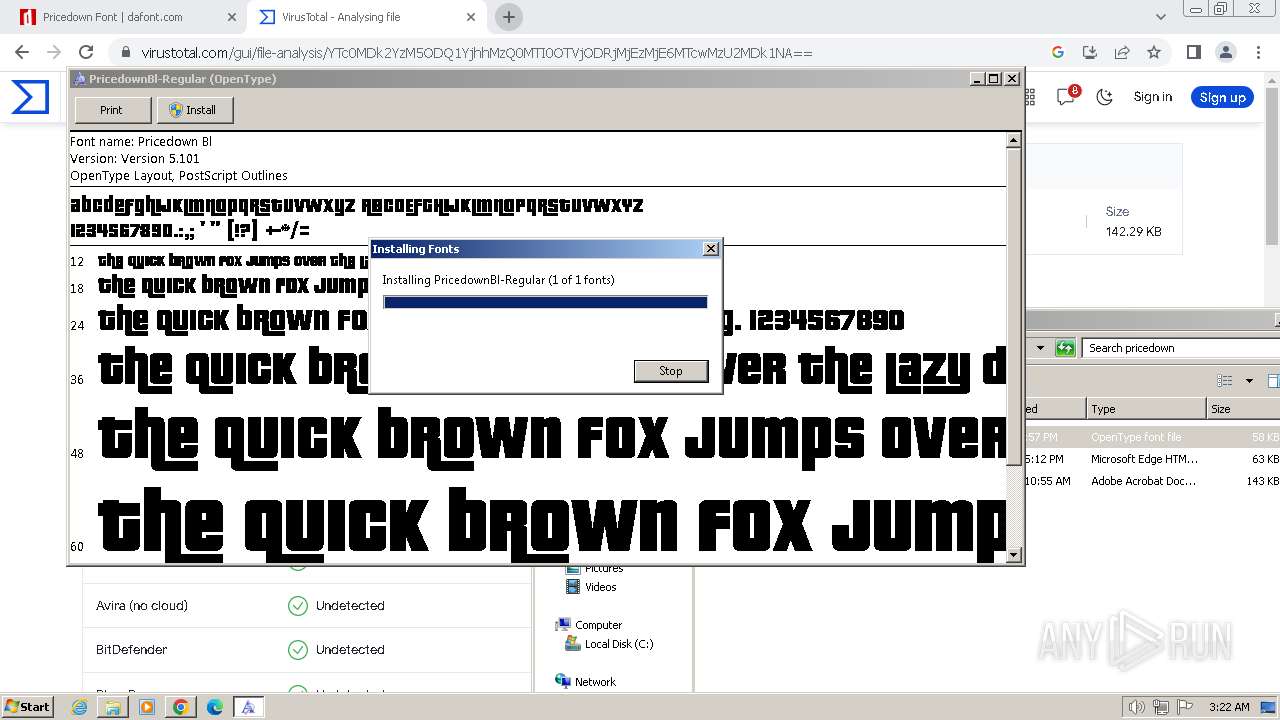Click the change view icon in Explorer
The width and height of the screenshot is (1280, 720).
[1225, 381]
